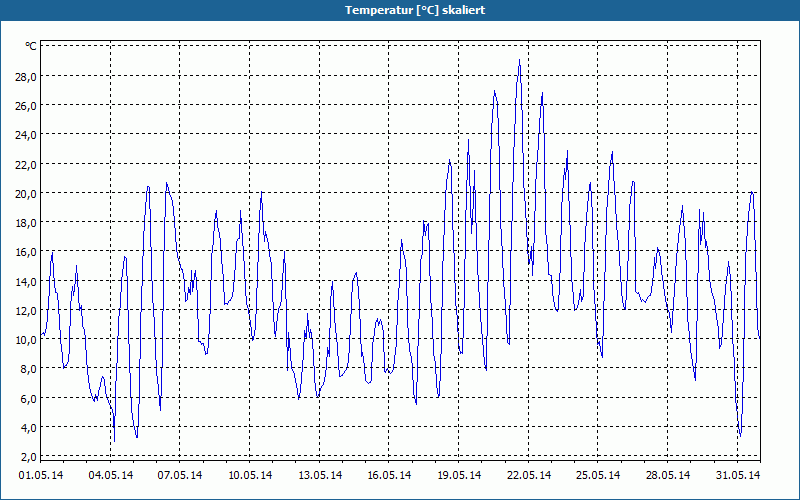Click the 16,0 y-axis label
Image resolution: width=800 pixels, height=500 pixels.
(26, 252)
